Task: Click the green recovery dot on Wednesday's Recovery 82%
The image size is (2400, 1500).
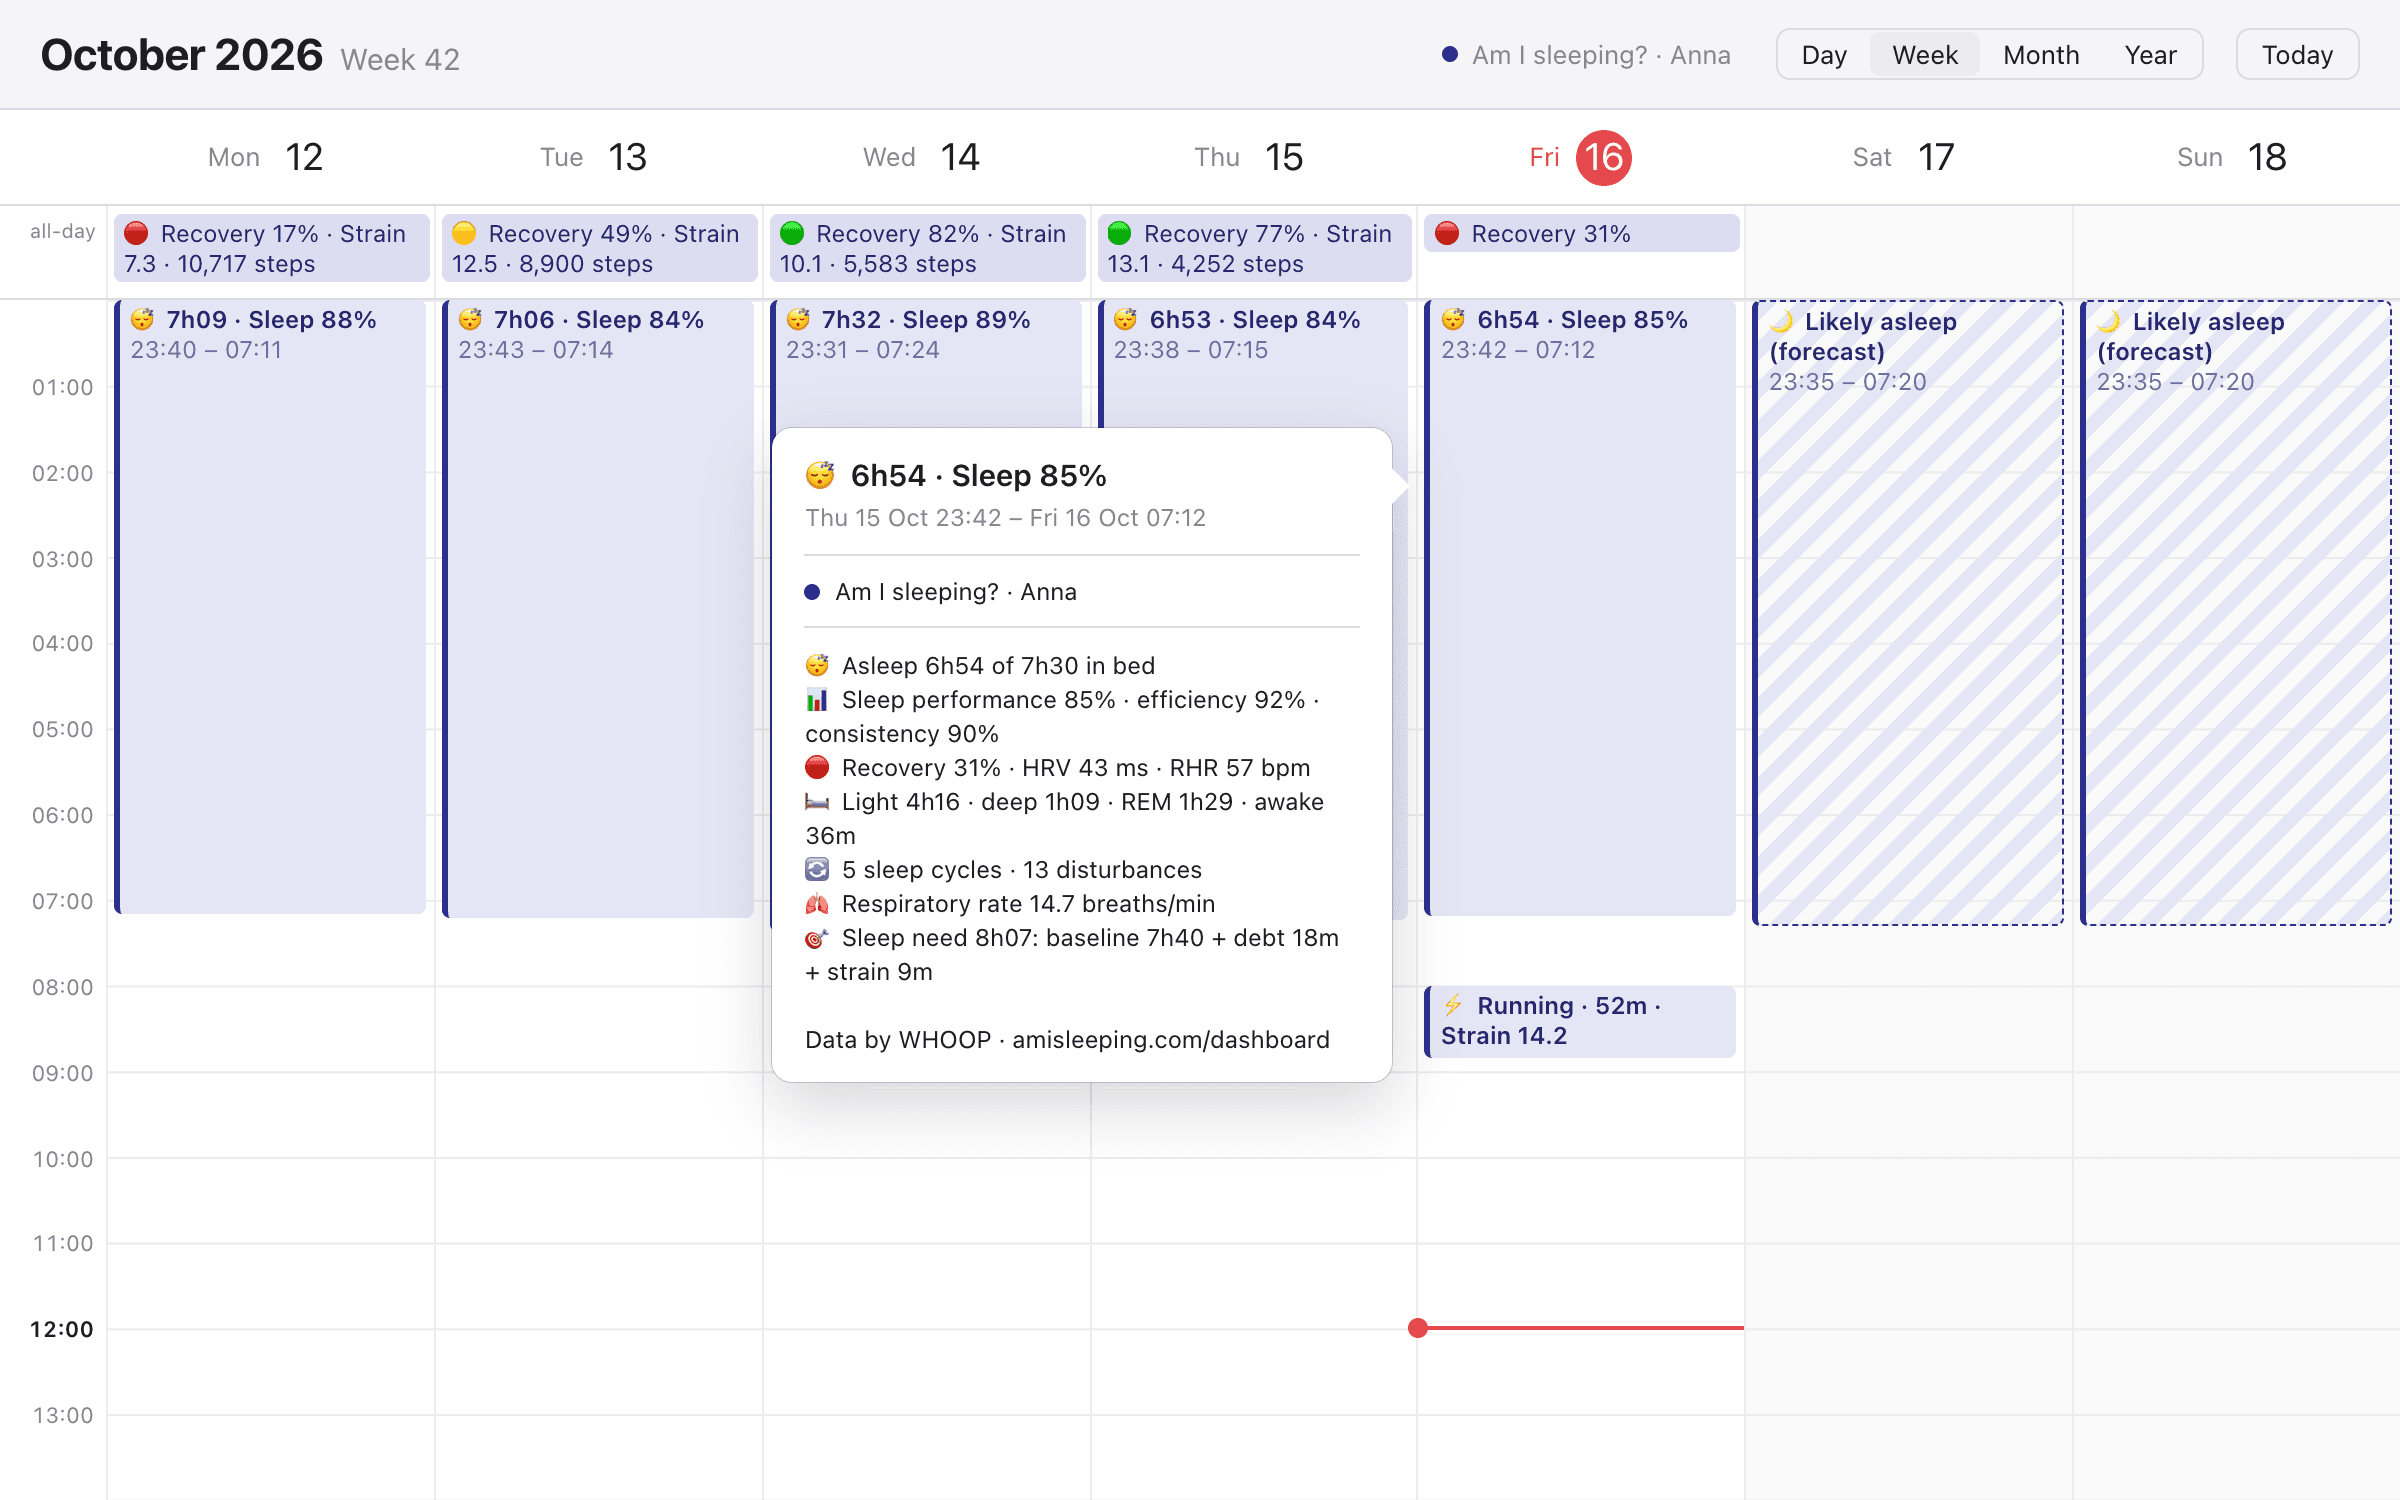Action: point(792,234)
